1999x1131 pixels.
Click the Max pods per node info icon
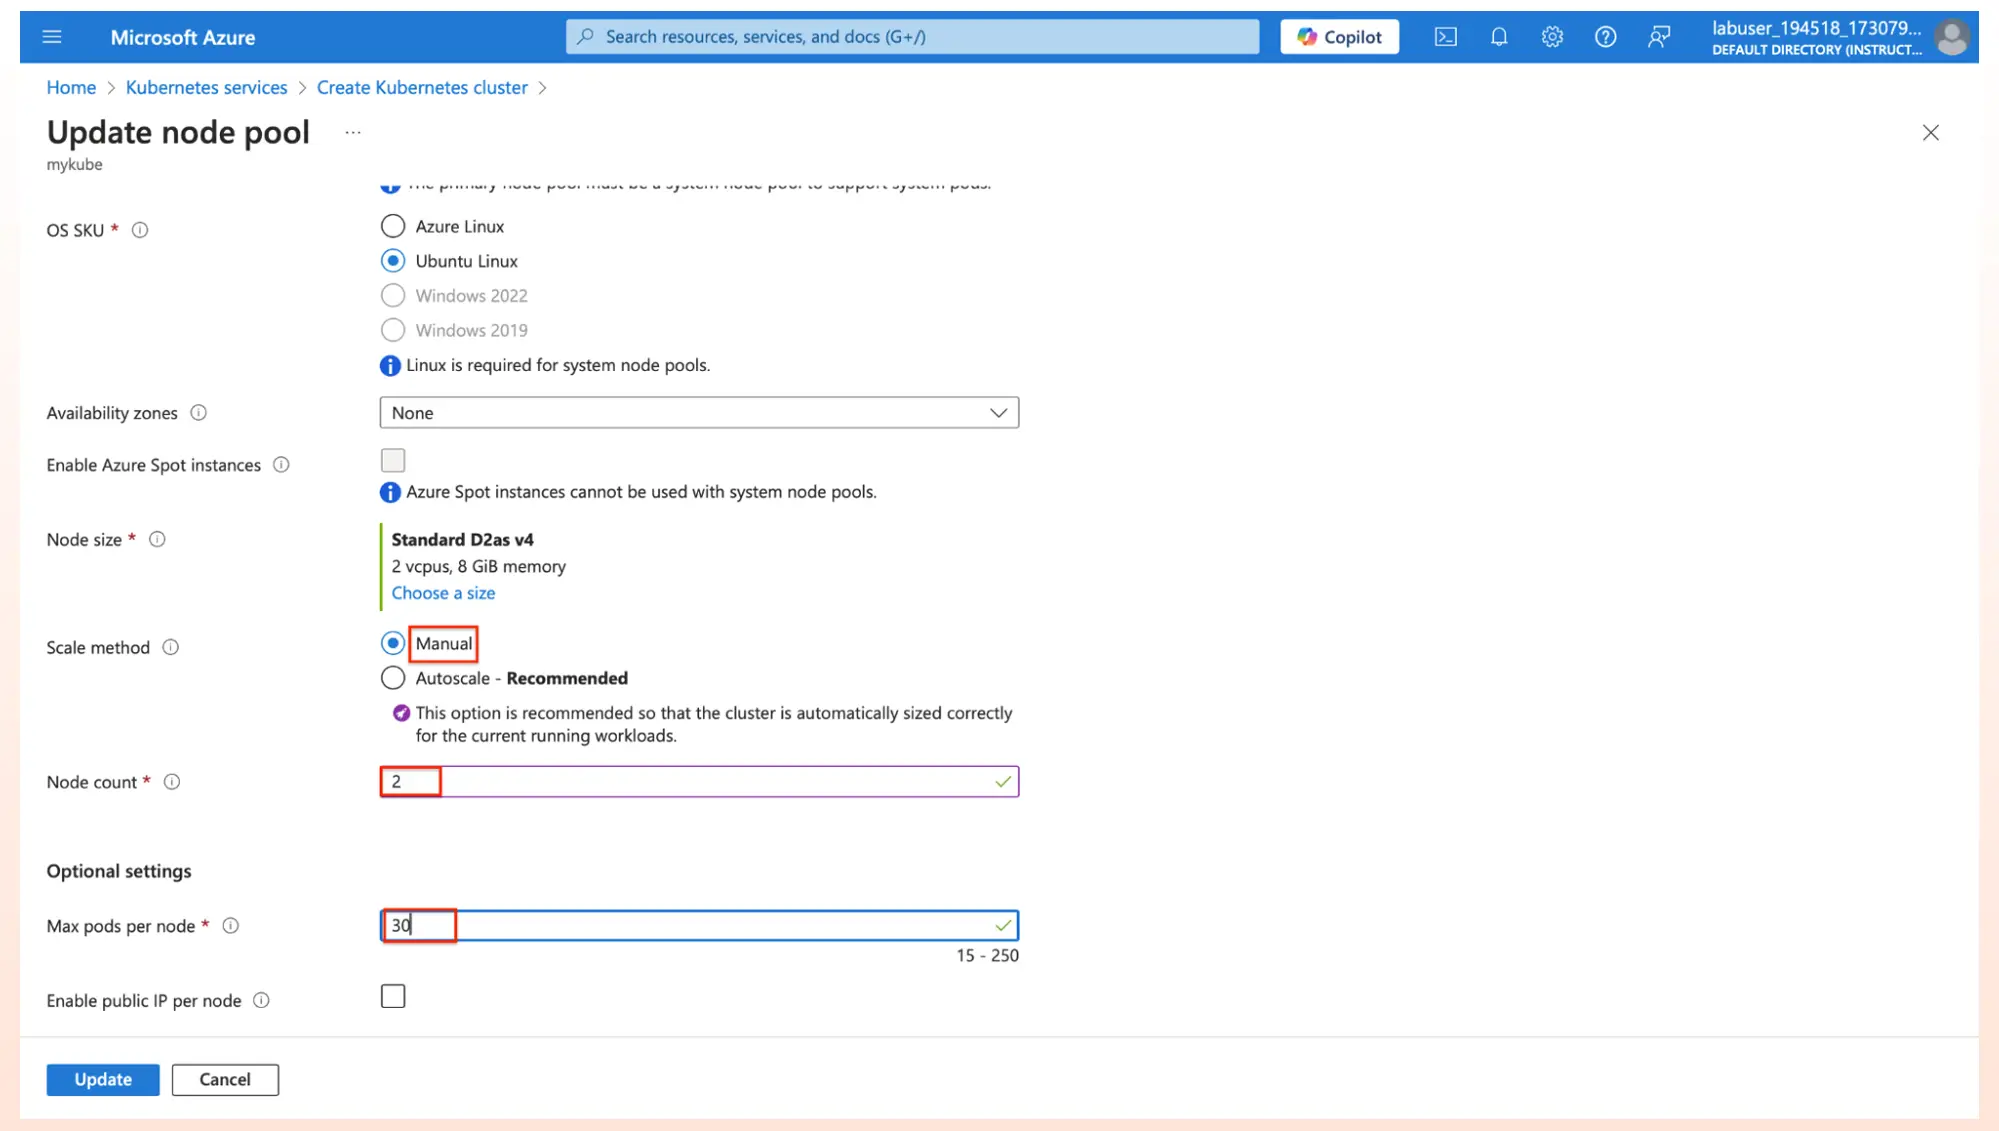click(231, 926)
